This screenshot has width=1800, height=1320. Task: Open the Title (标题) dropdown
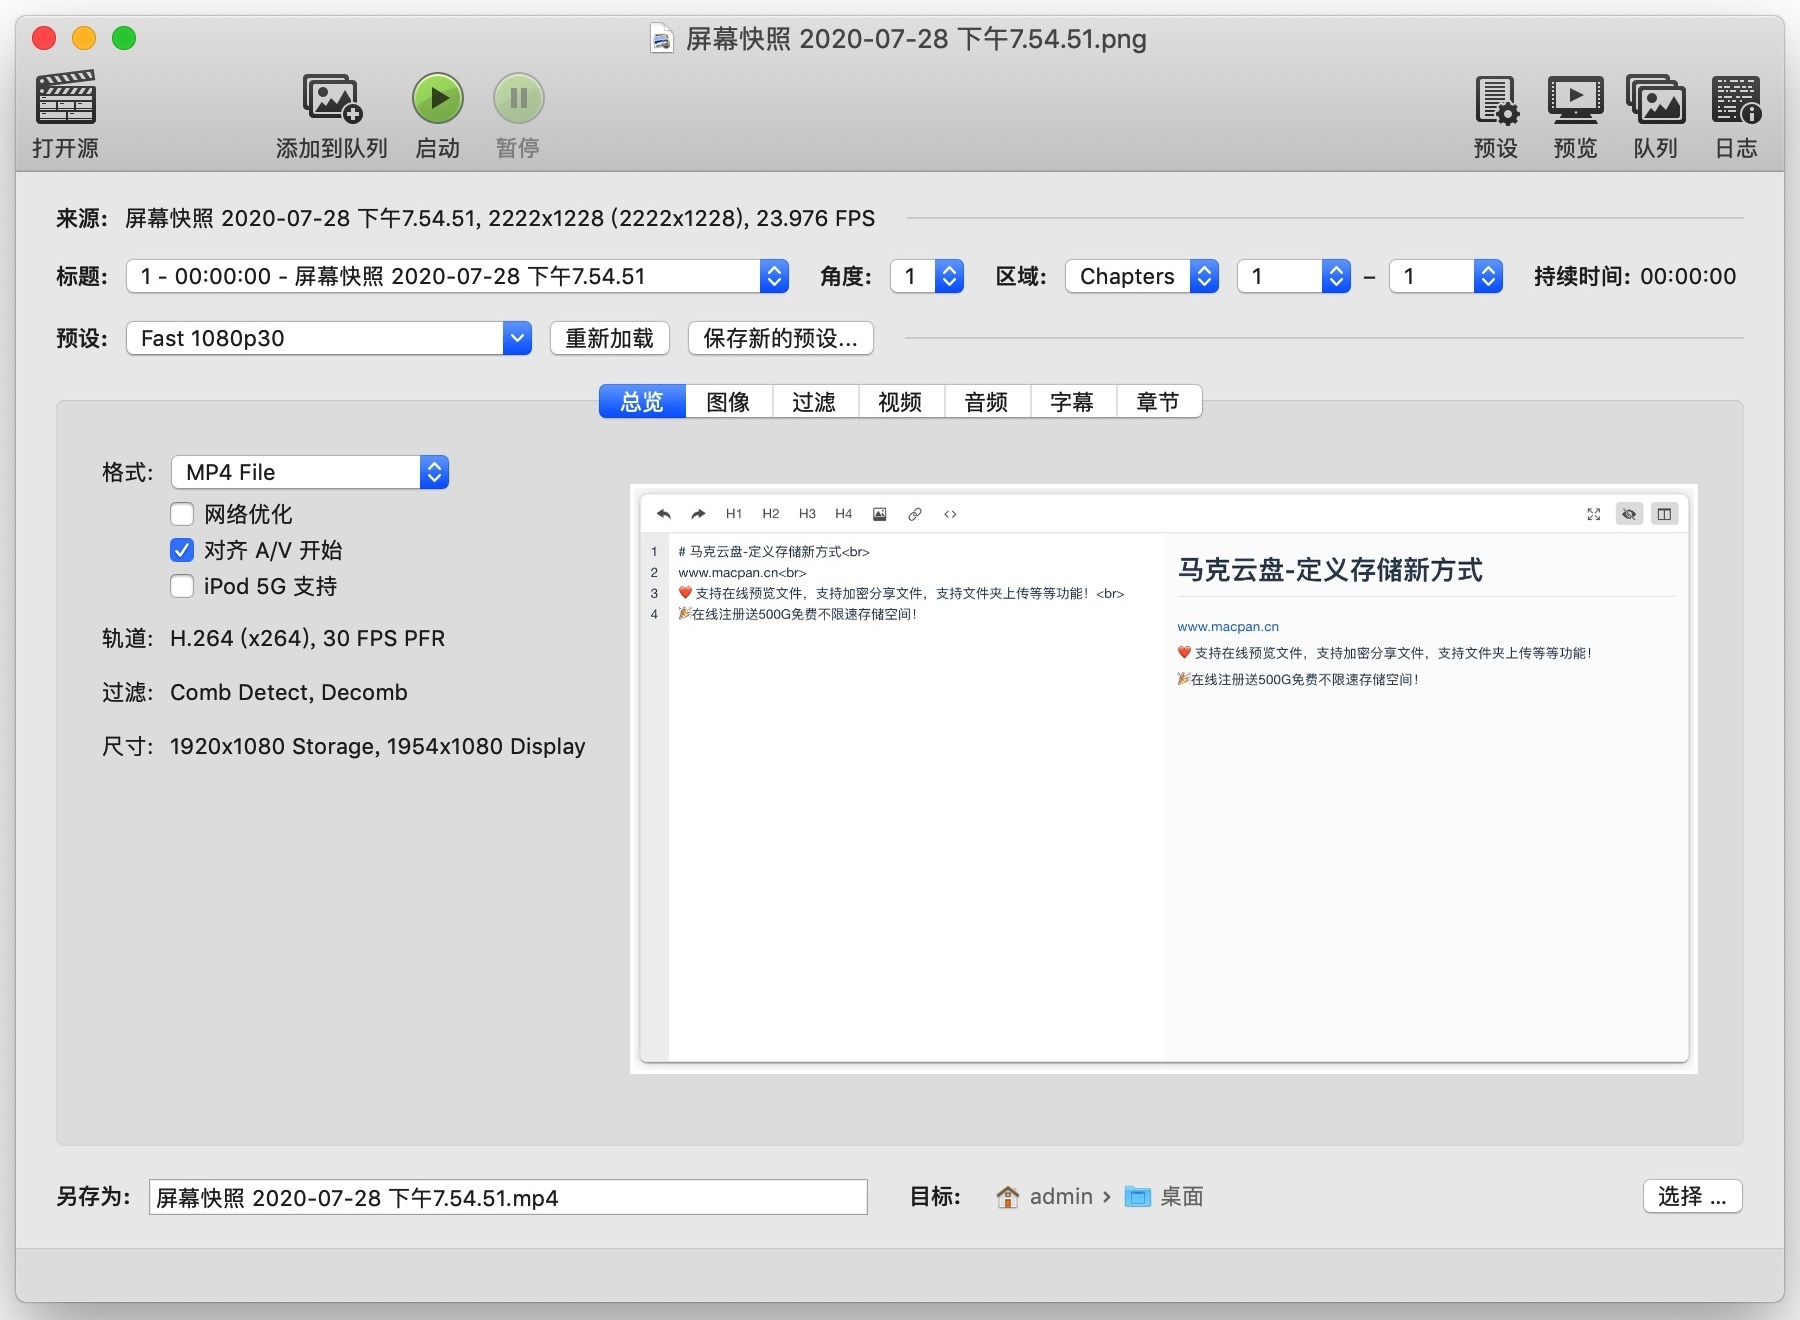[457, 276]
